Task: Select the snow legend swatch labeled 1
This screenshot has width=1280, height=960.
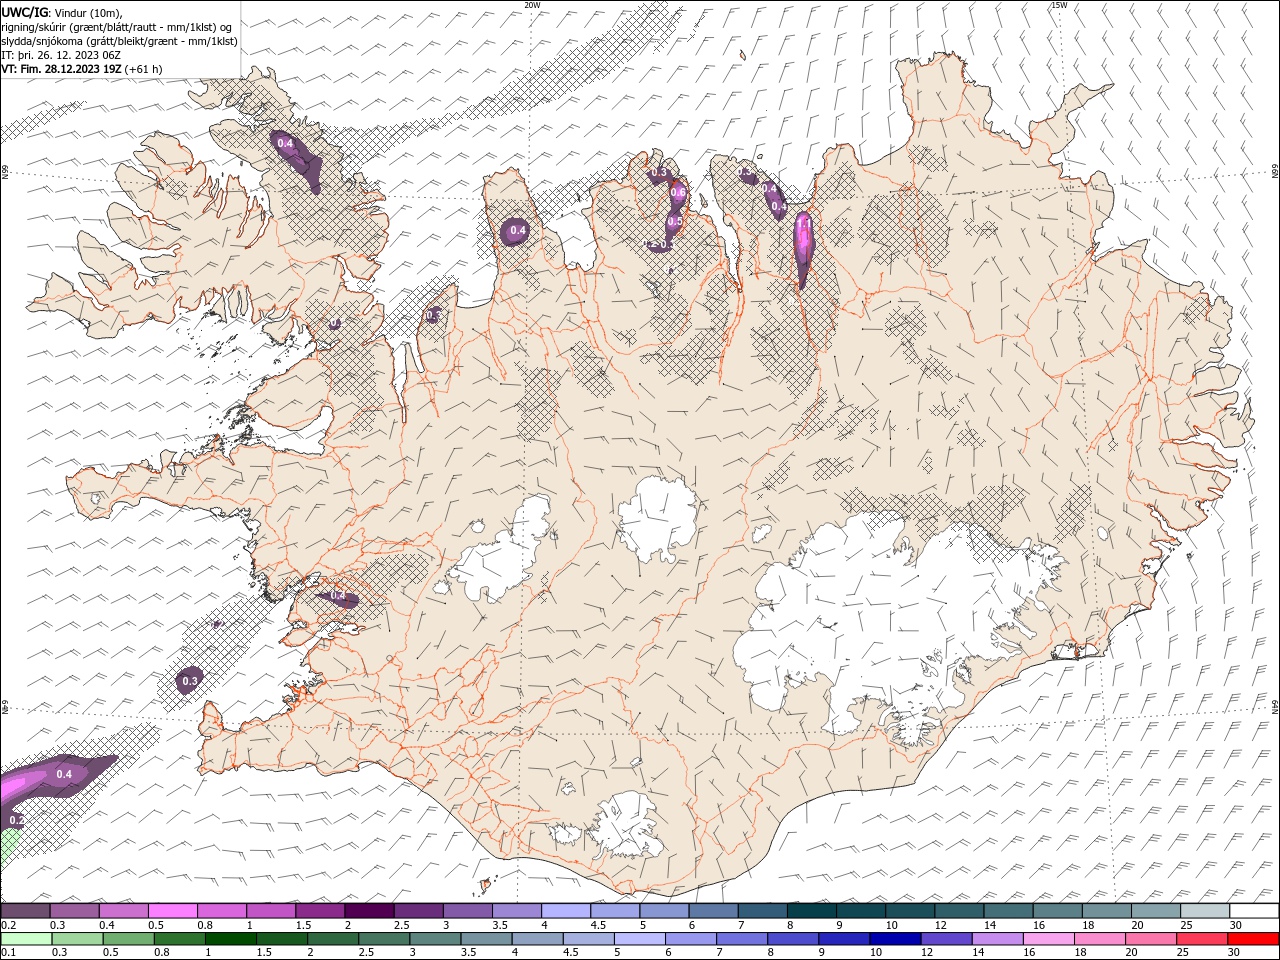Action: 270,911
